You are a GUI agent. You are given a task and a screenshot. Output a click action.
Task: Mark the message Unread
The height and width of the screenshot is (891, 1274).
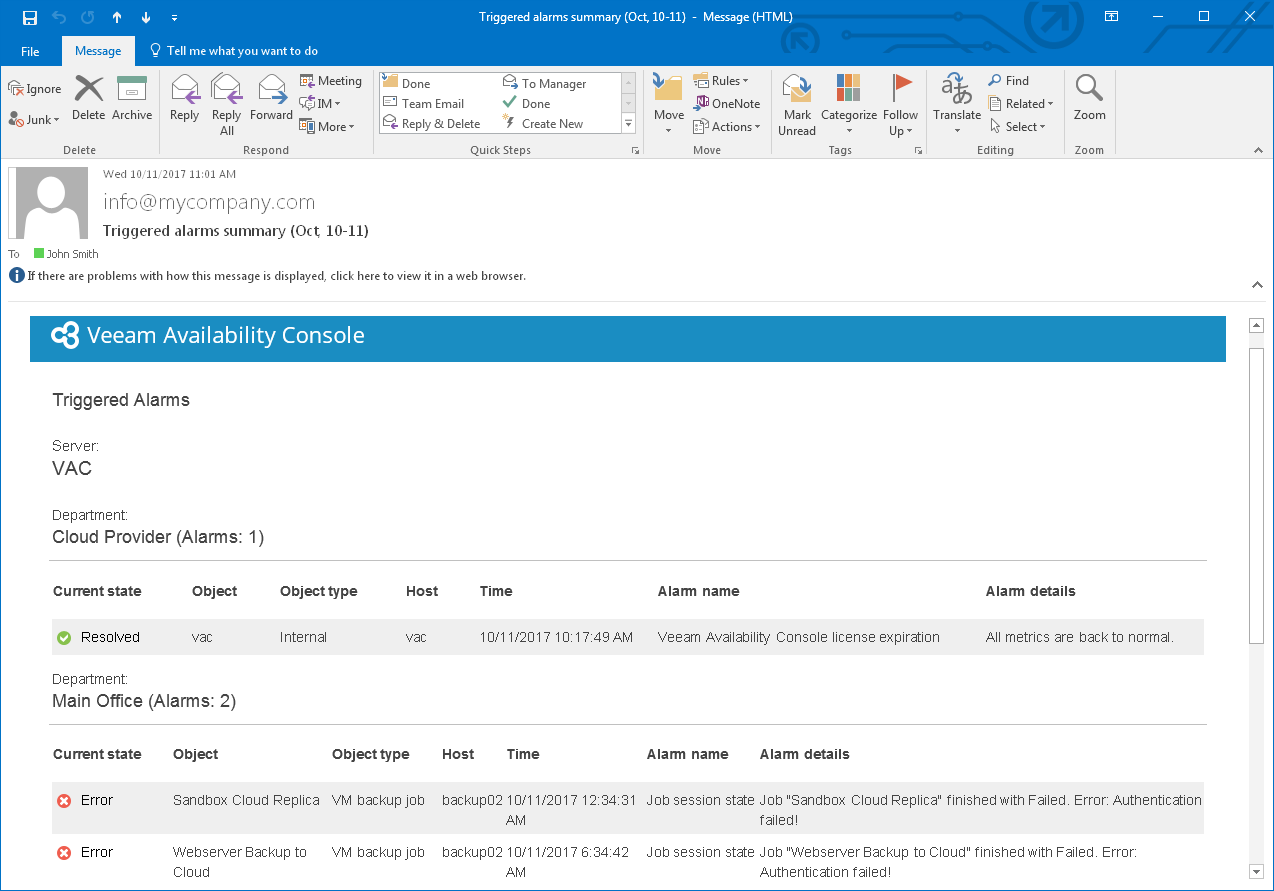(x=797, y=105)
